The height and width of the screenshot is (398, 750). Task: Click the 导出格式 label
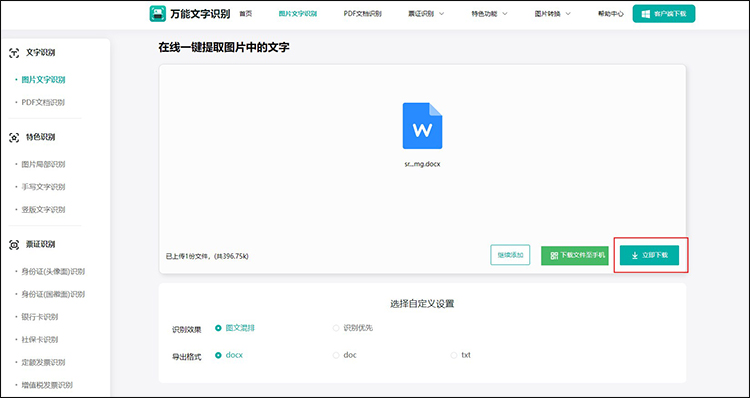pos(187,357)
